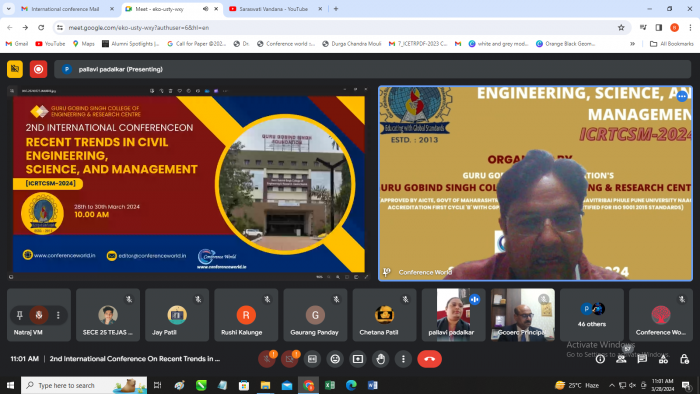Click the Type here to search box
Viewport: 700px width, 394px height.
(x=84, y=385)
